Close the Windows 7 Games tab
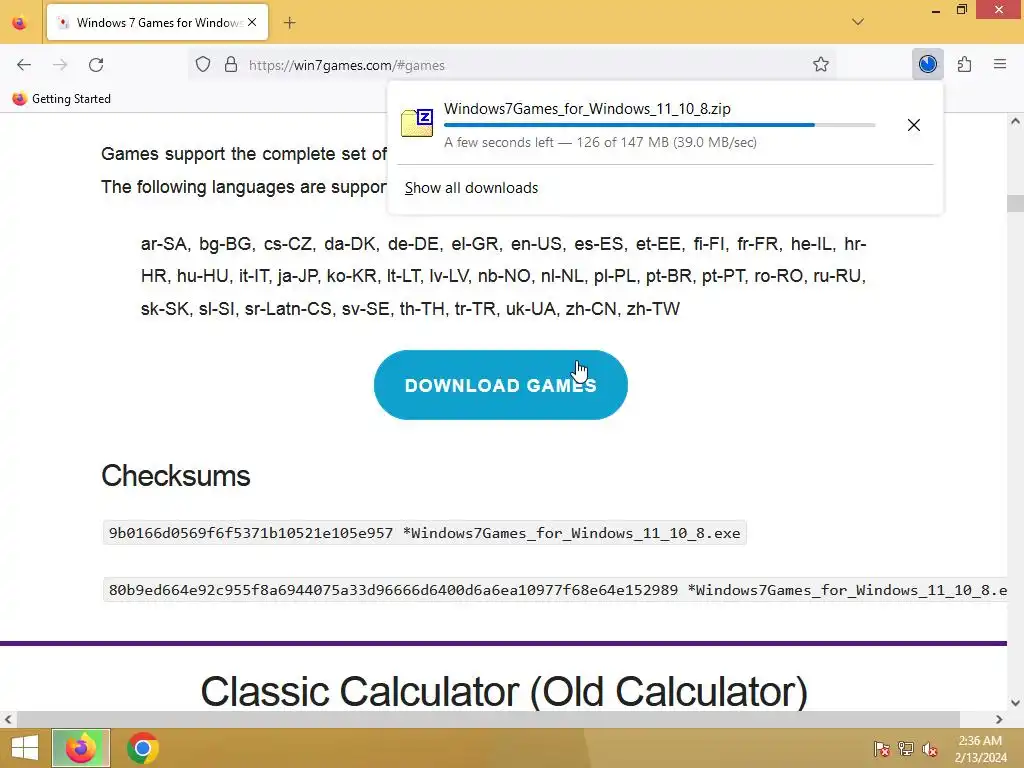This screenshot has height=768, width=1024. tap(252, 22)
